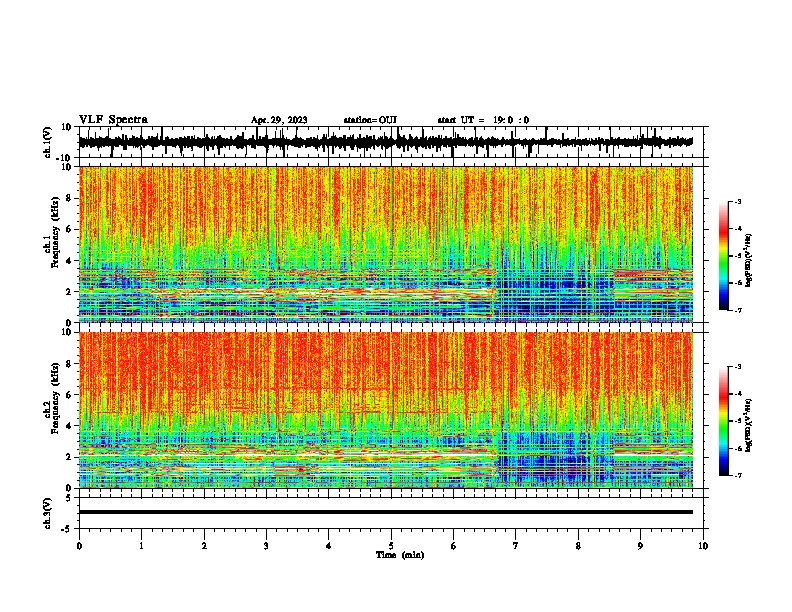The height and width of the screenshot is (612, 792).
Task: Click the "4" kHz tick of ch.2 spectrogram
Action: tap(69, 426)
